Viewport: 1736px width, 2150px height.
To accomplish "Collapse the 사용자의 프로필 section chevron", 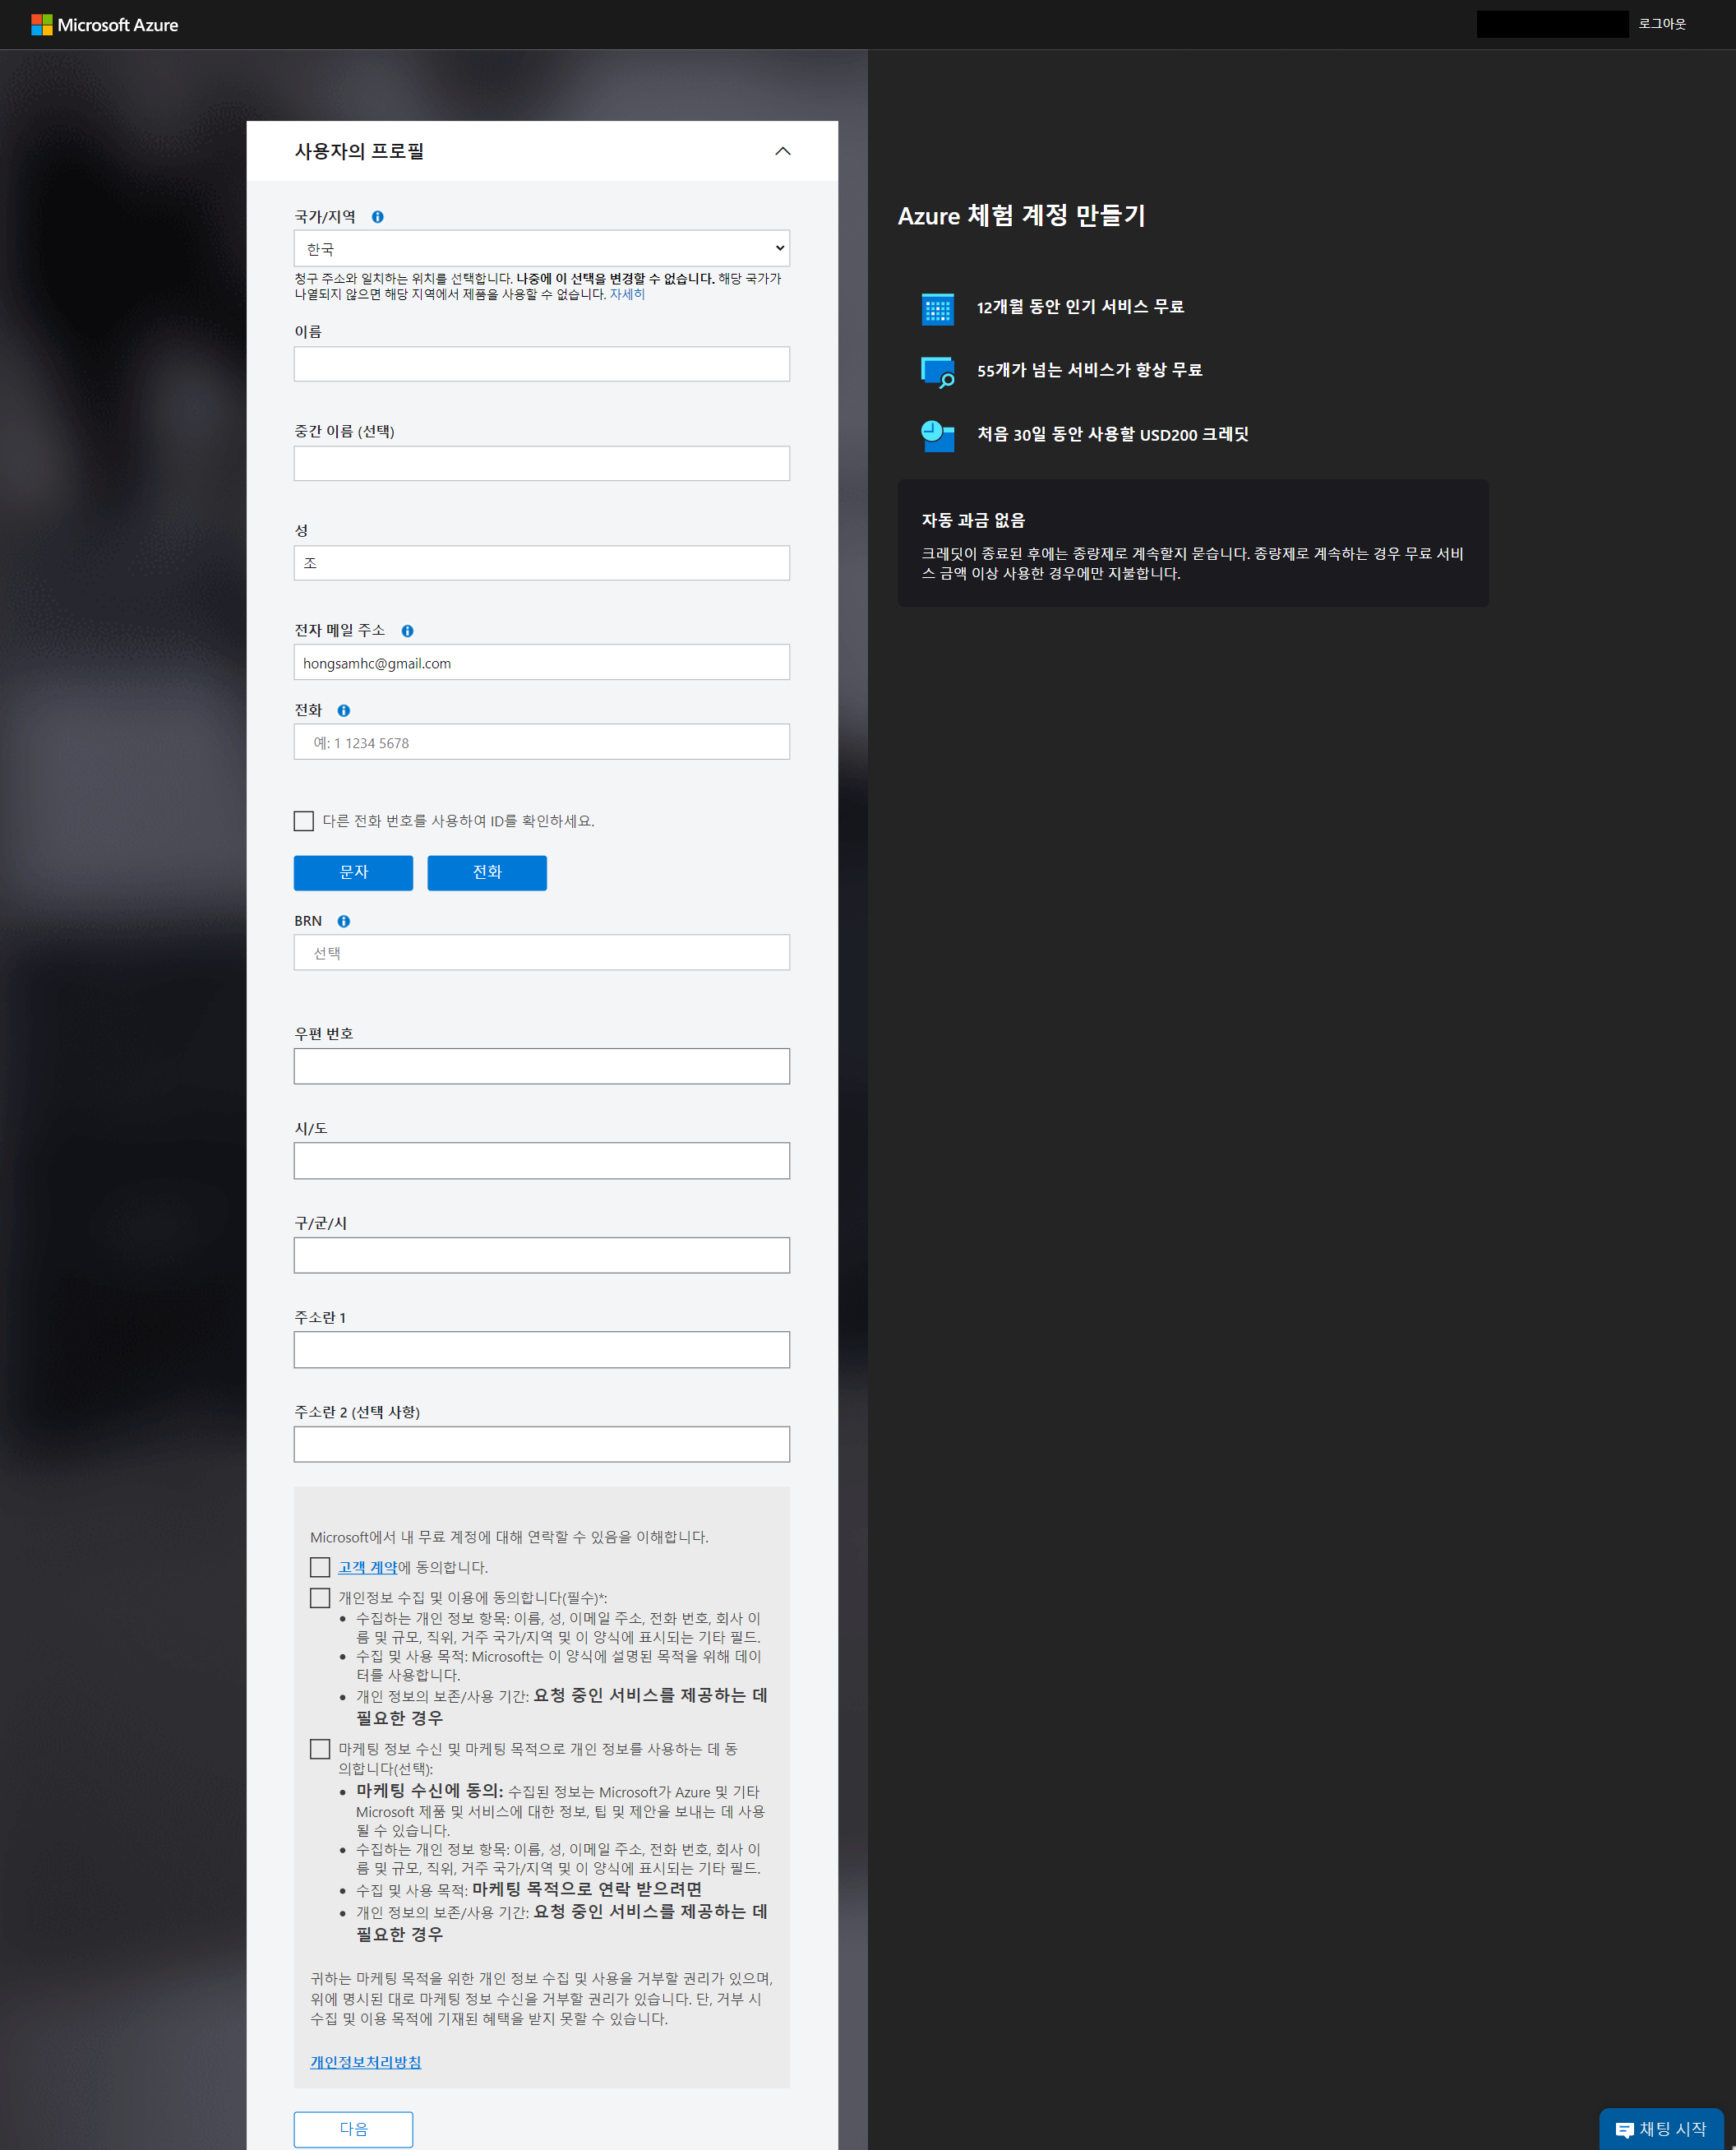I will pyautogui.click(x=783, y=151).
